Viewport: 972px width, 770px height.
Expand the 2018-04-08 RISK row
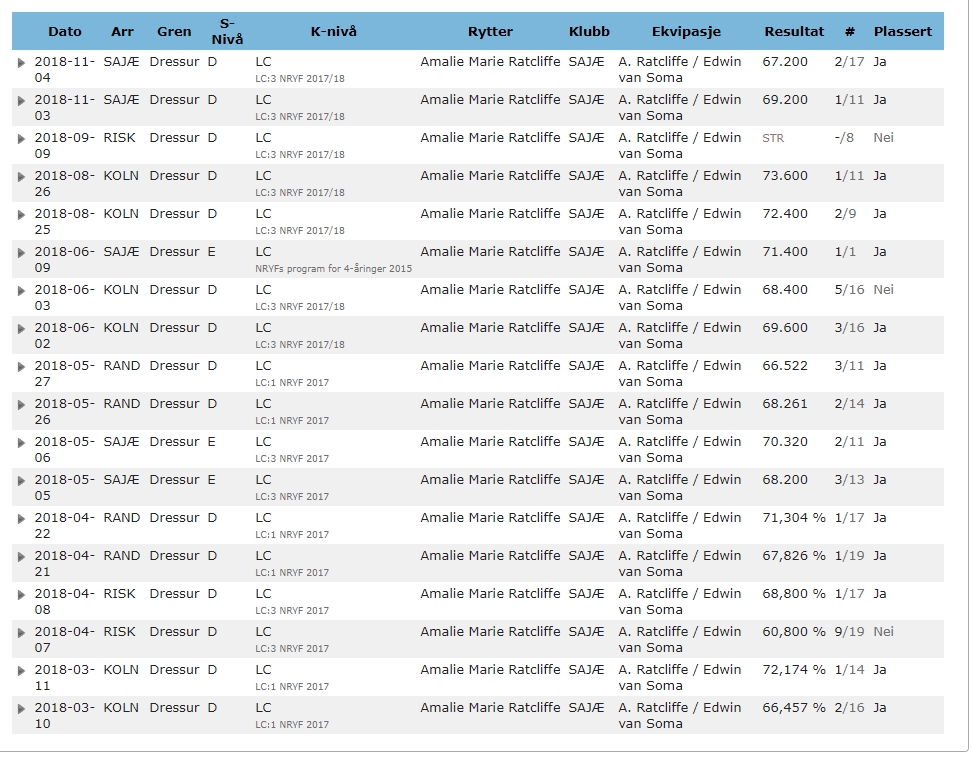(21, 594)
